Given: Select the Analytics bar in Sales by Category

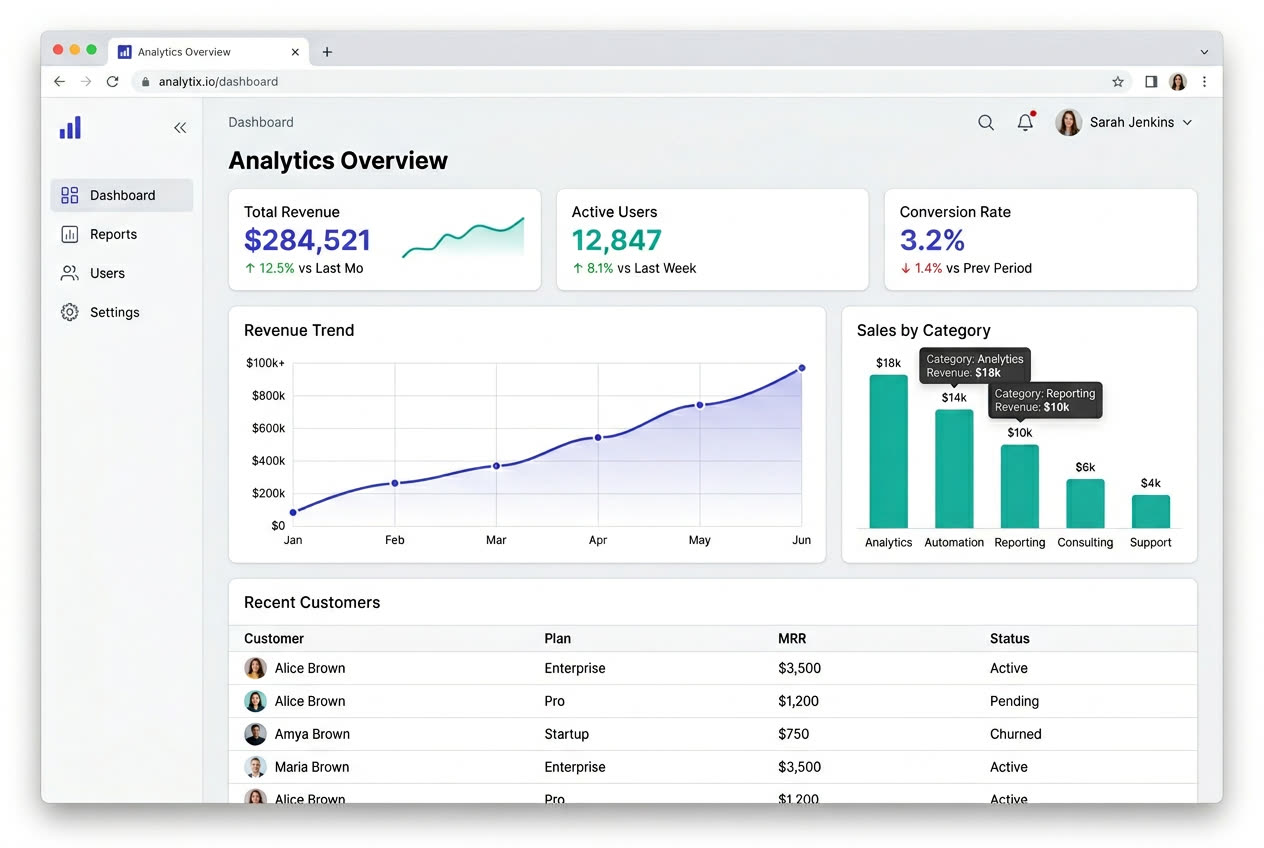Looking at the screenshot, I should point(888,450).
